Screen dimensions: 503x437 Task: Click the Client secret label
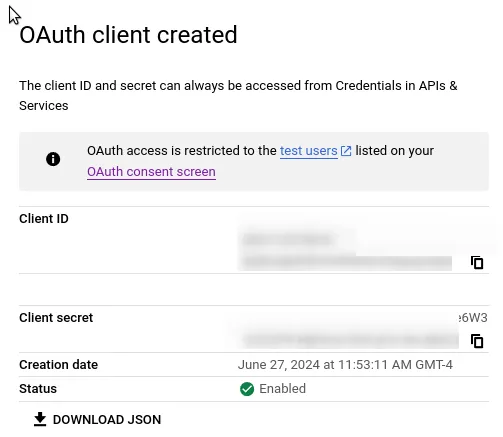[x=56, y=318]
